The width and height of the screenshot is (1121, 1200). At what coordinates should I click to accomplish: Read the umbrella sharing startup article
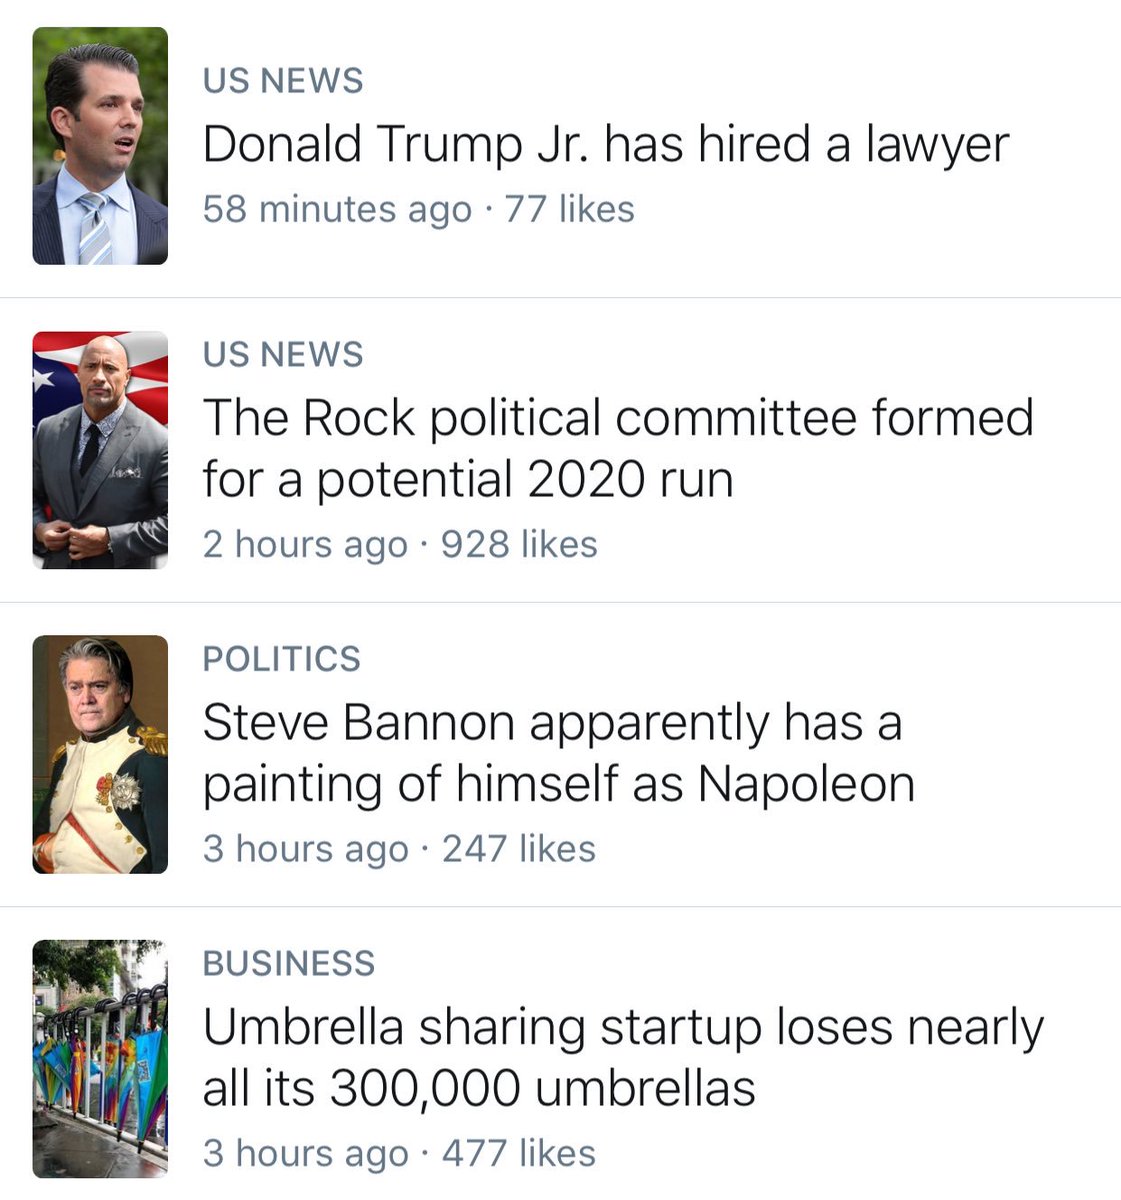[x=622, y=1056]
